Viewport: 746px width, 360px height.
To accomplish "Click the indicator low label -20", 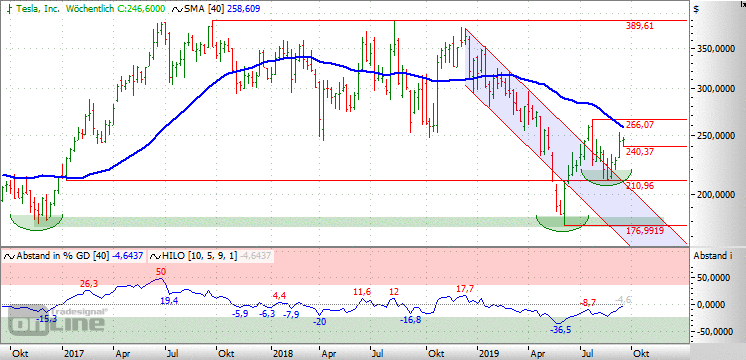I will point(319,321).
